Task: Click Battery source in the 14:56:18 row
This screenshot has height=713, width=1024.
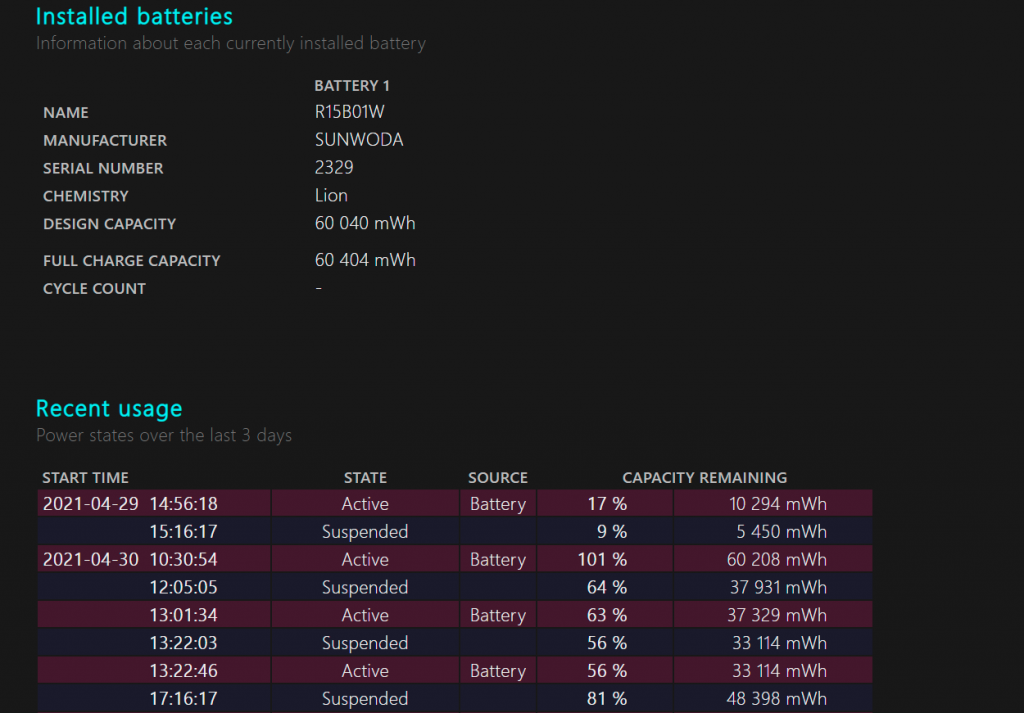Action: click(x=498, y=504)
